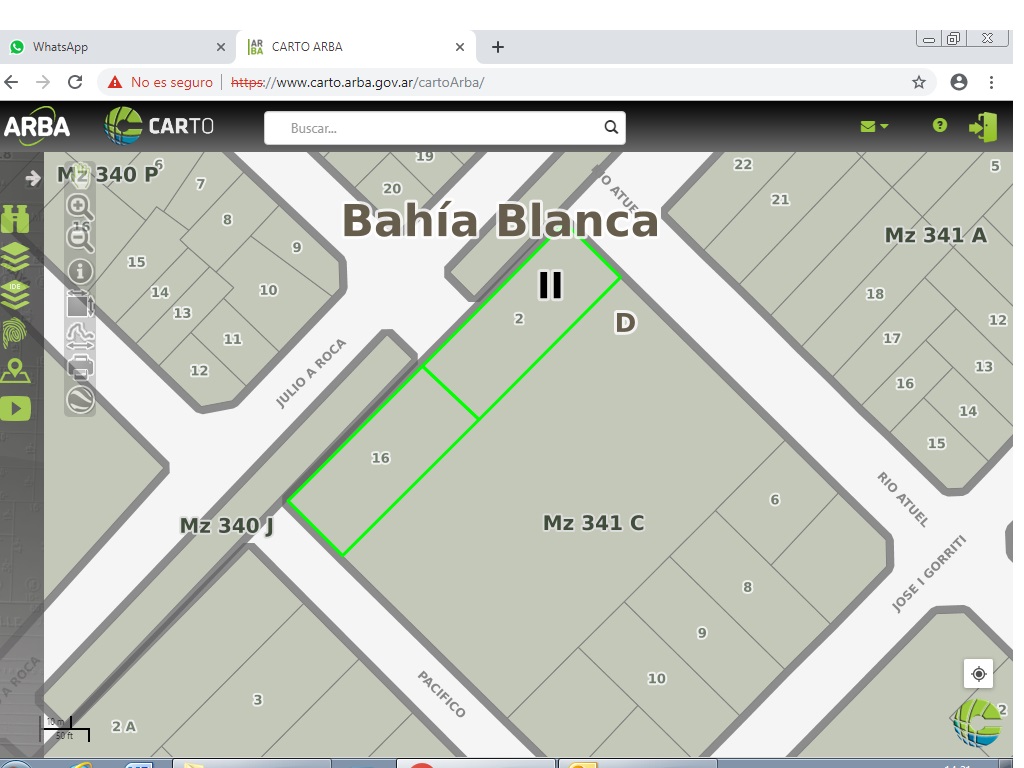Go forward in browser history
This screenshot has width=1024, height=768.
[x=43, y=82]
